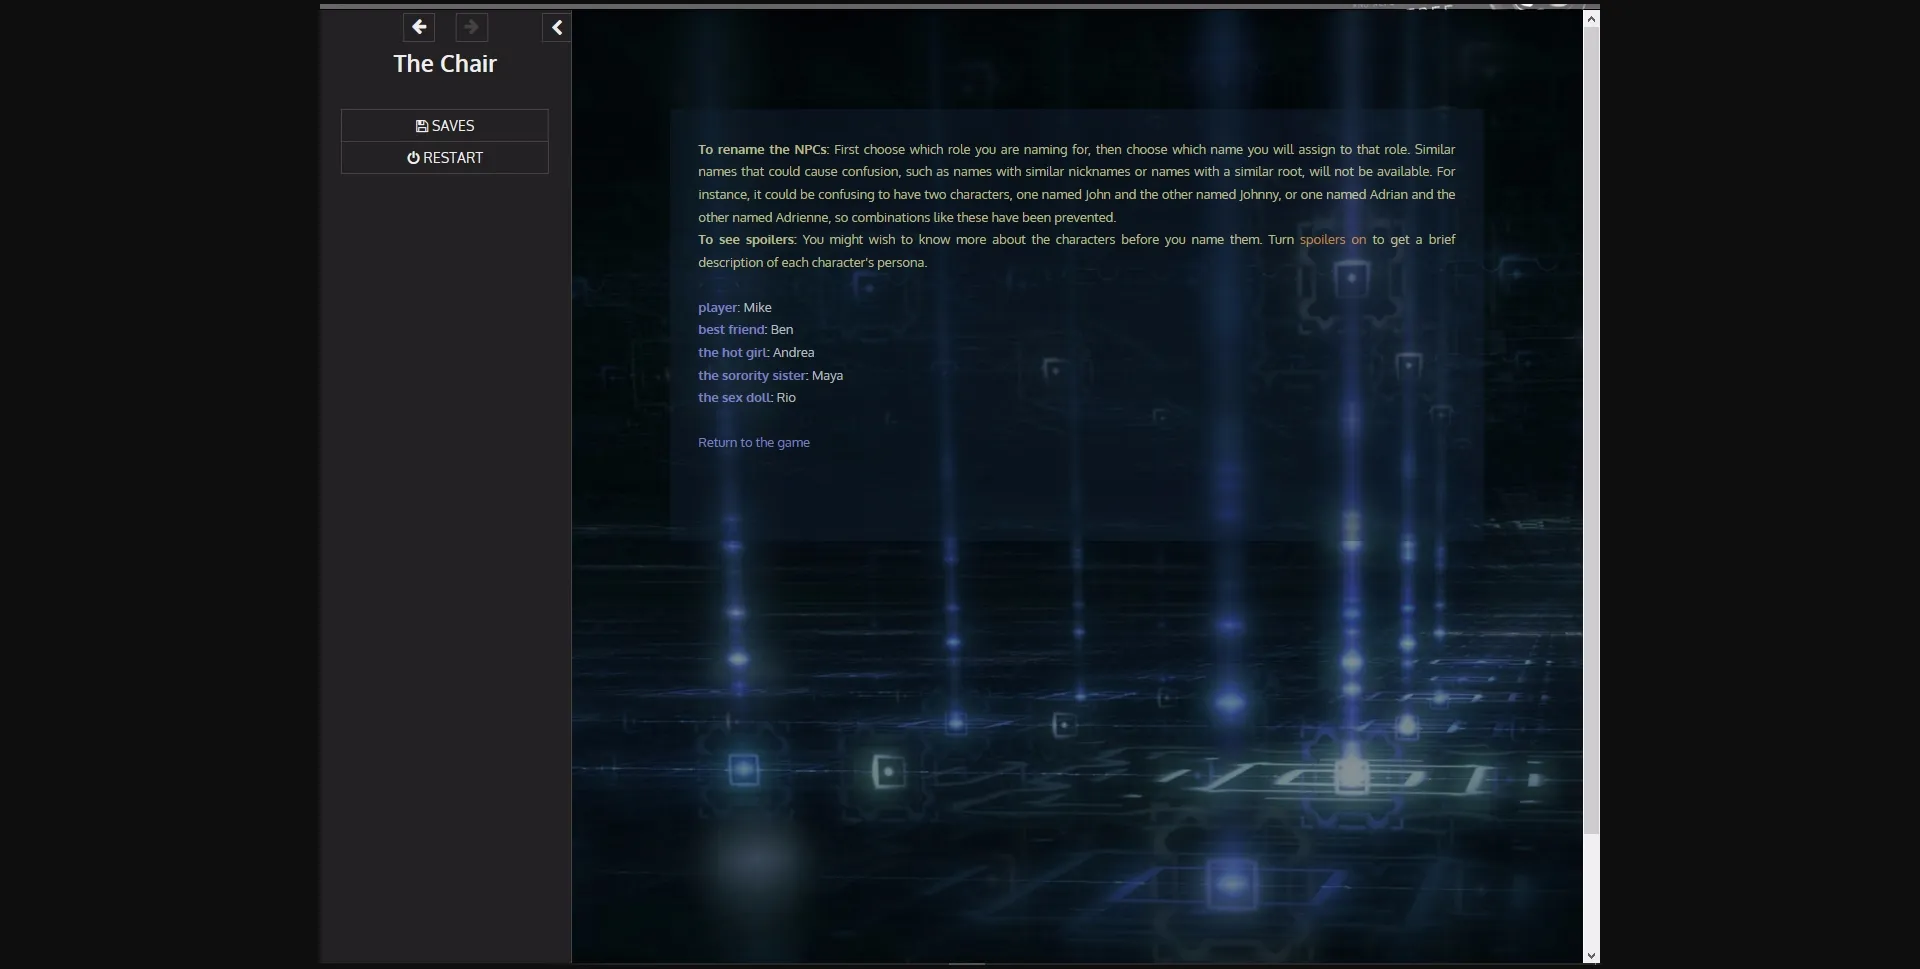Click the player's name Mike

(x=759, y=307)
